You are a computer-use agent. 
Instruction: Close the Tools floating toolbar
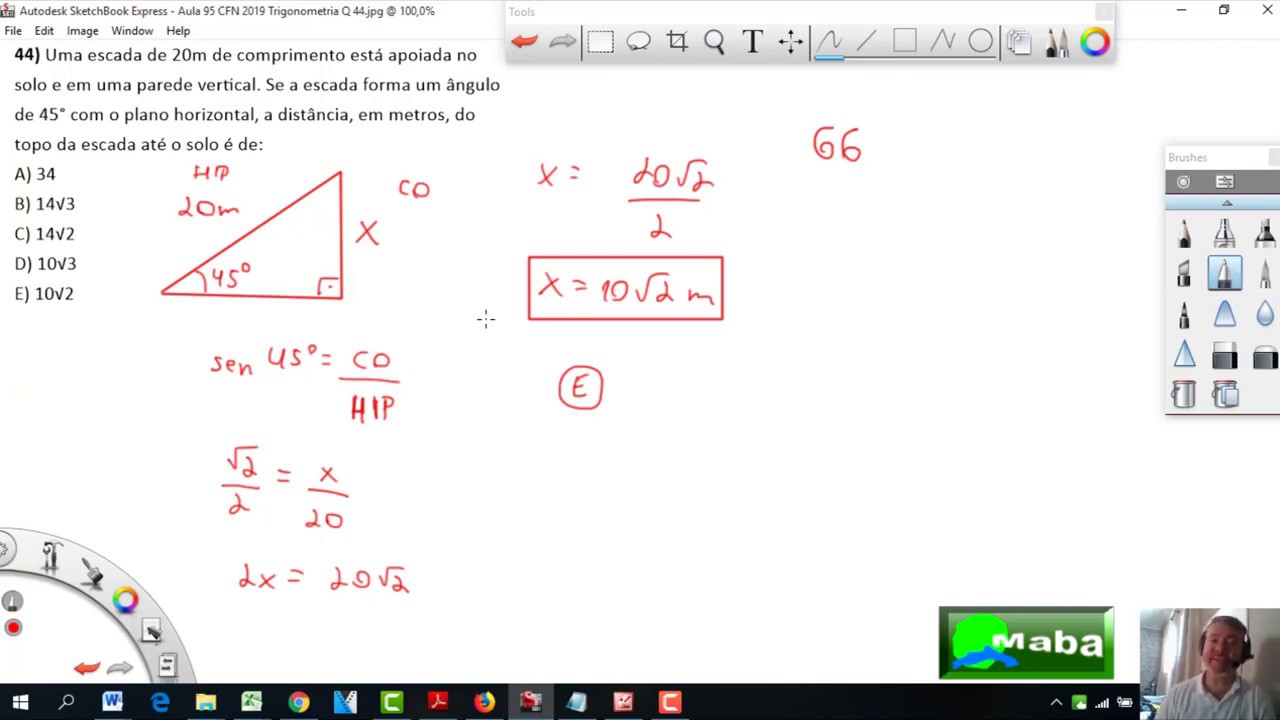(1104, 12)
